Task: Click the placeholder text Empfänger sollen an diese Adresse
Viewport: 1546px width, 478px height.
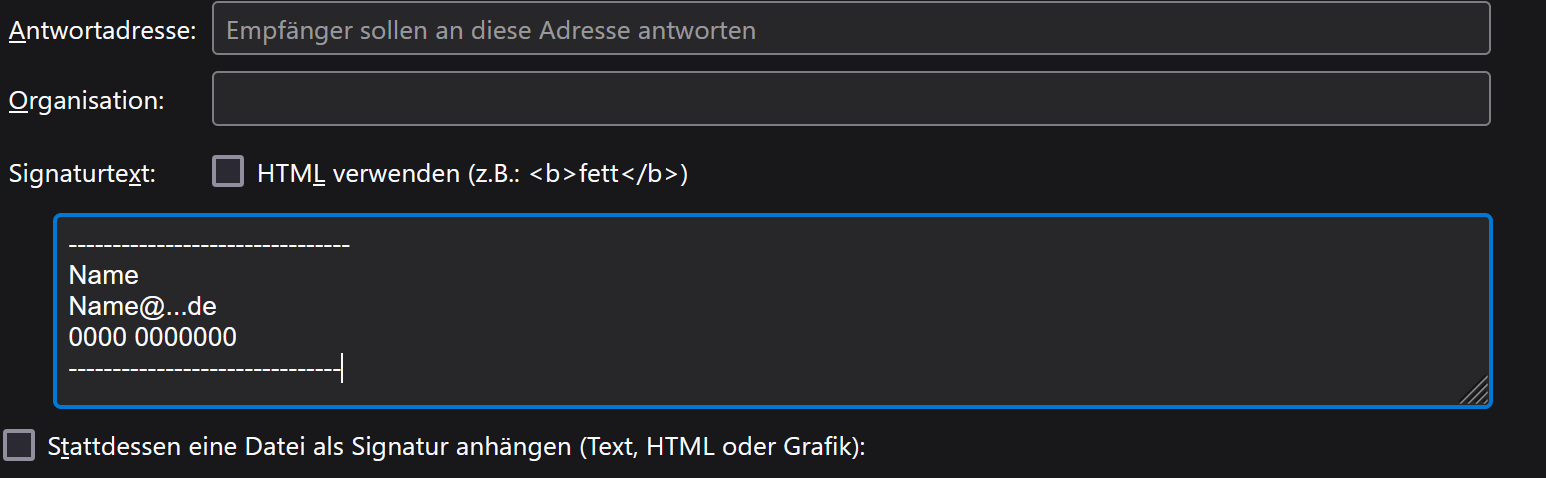Action: pos(490,30)
